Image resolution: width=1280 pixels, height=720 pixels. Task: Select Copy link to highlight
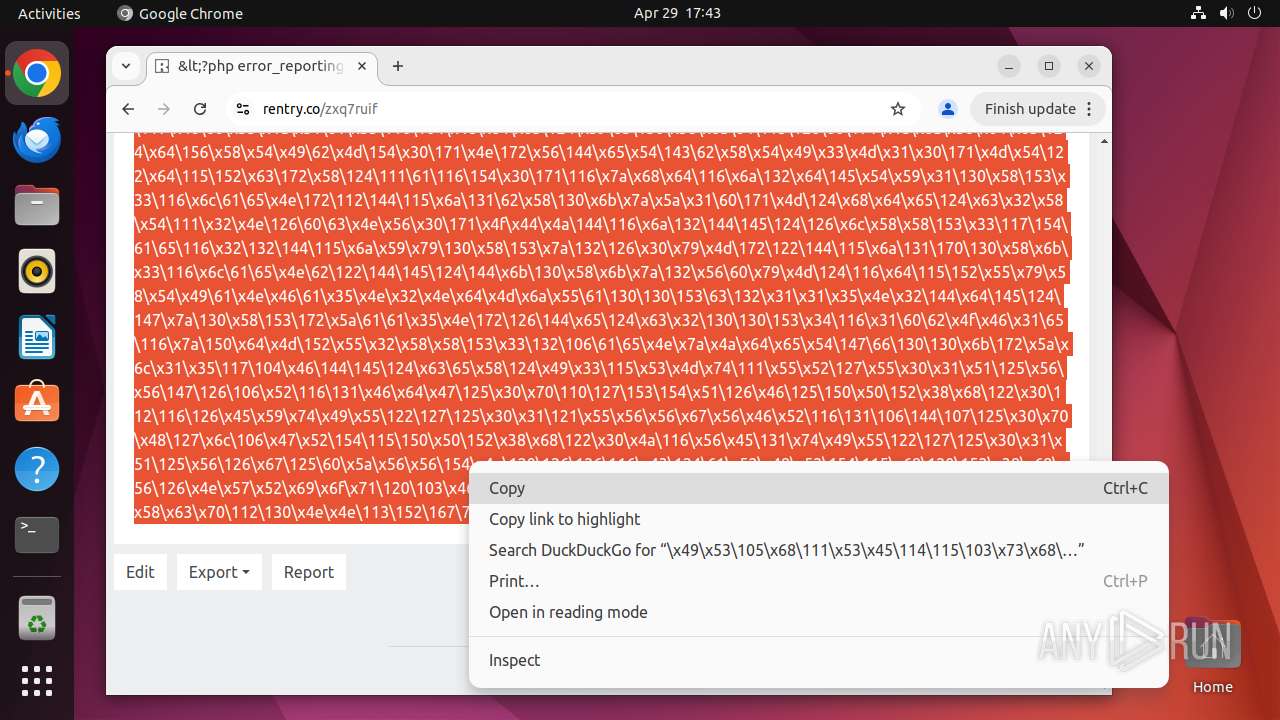(x=818, y=519)
